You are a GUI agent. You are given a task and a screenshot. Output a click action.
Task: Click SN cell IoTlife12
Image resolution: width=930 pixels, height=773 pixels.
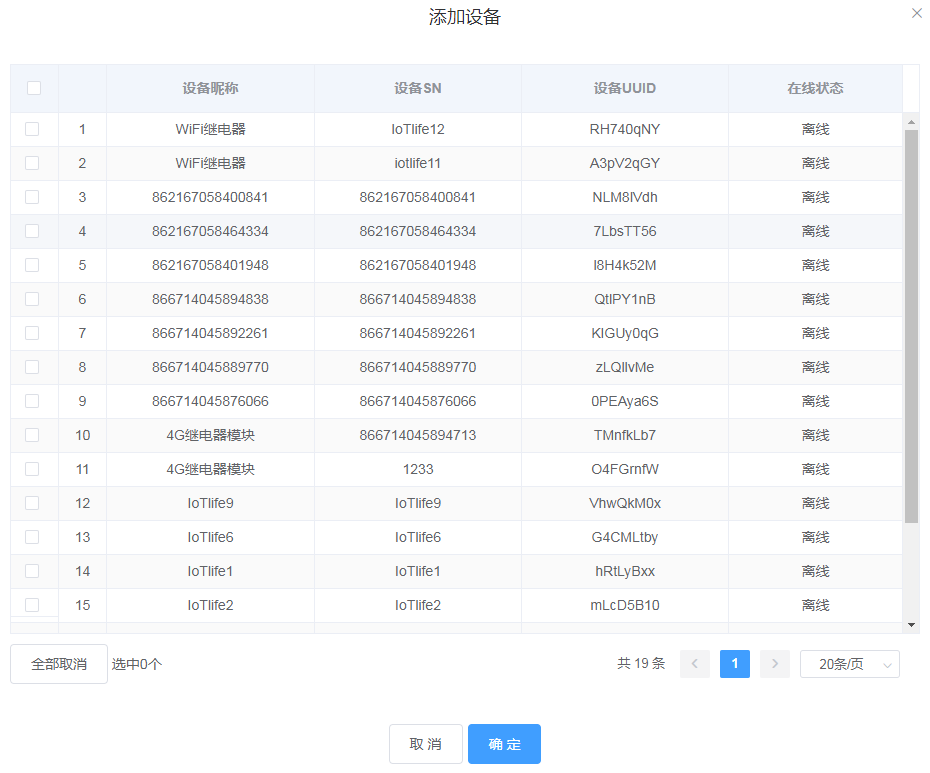(418, 129)
